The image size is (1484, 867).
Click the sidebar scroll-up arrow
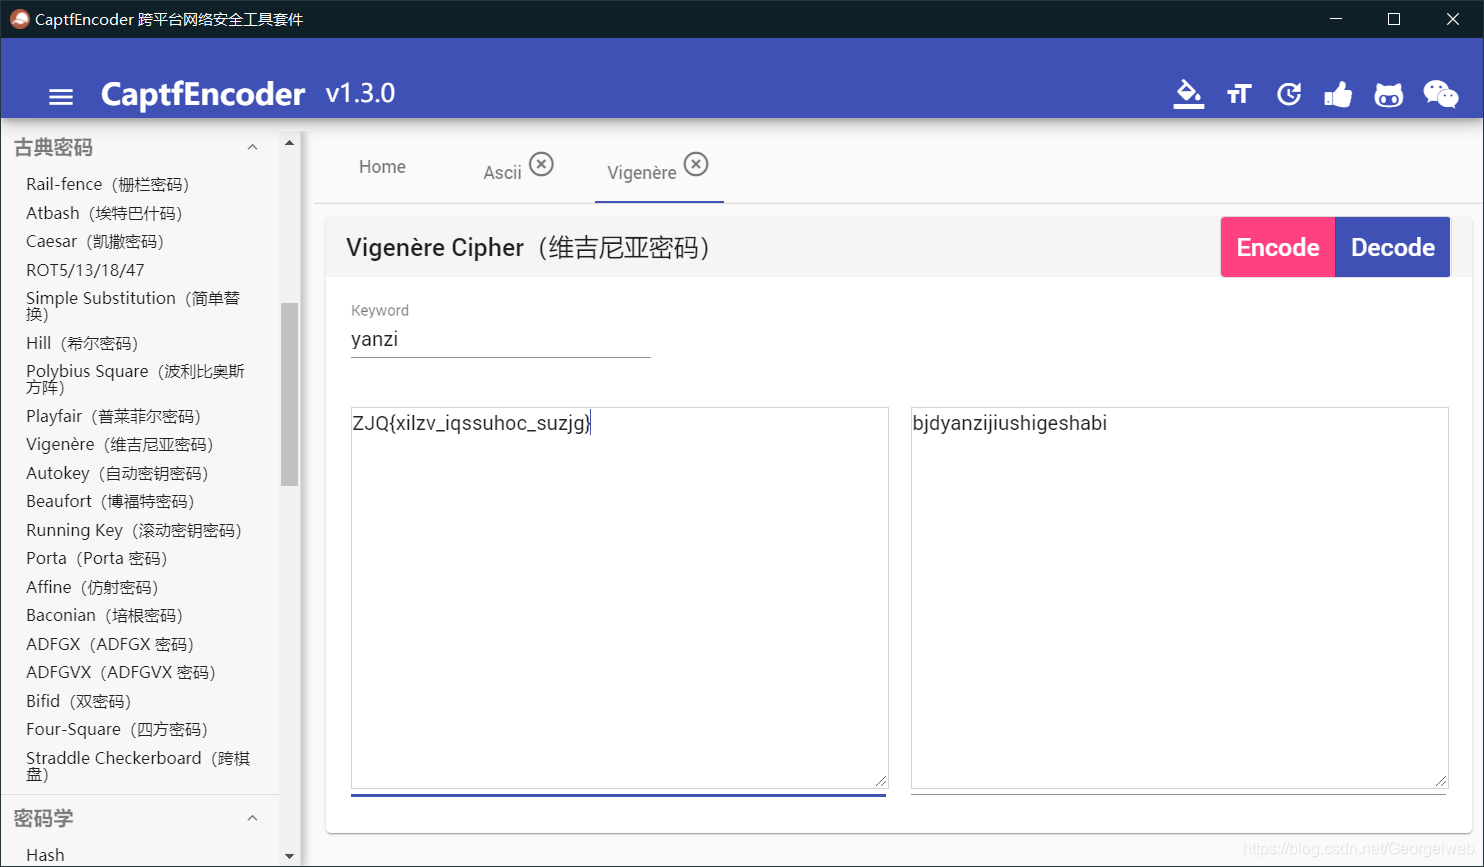[289, 143]
